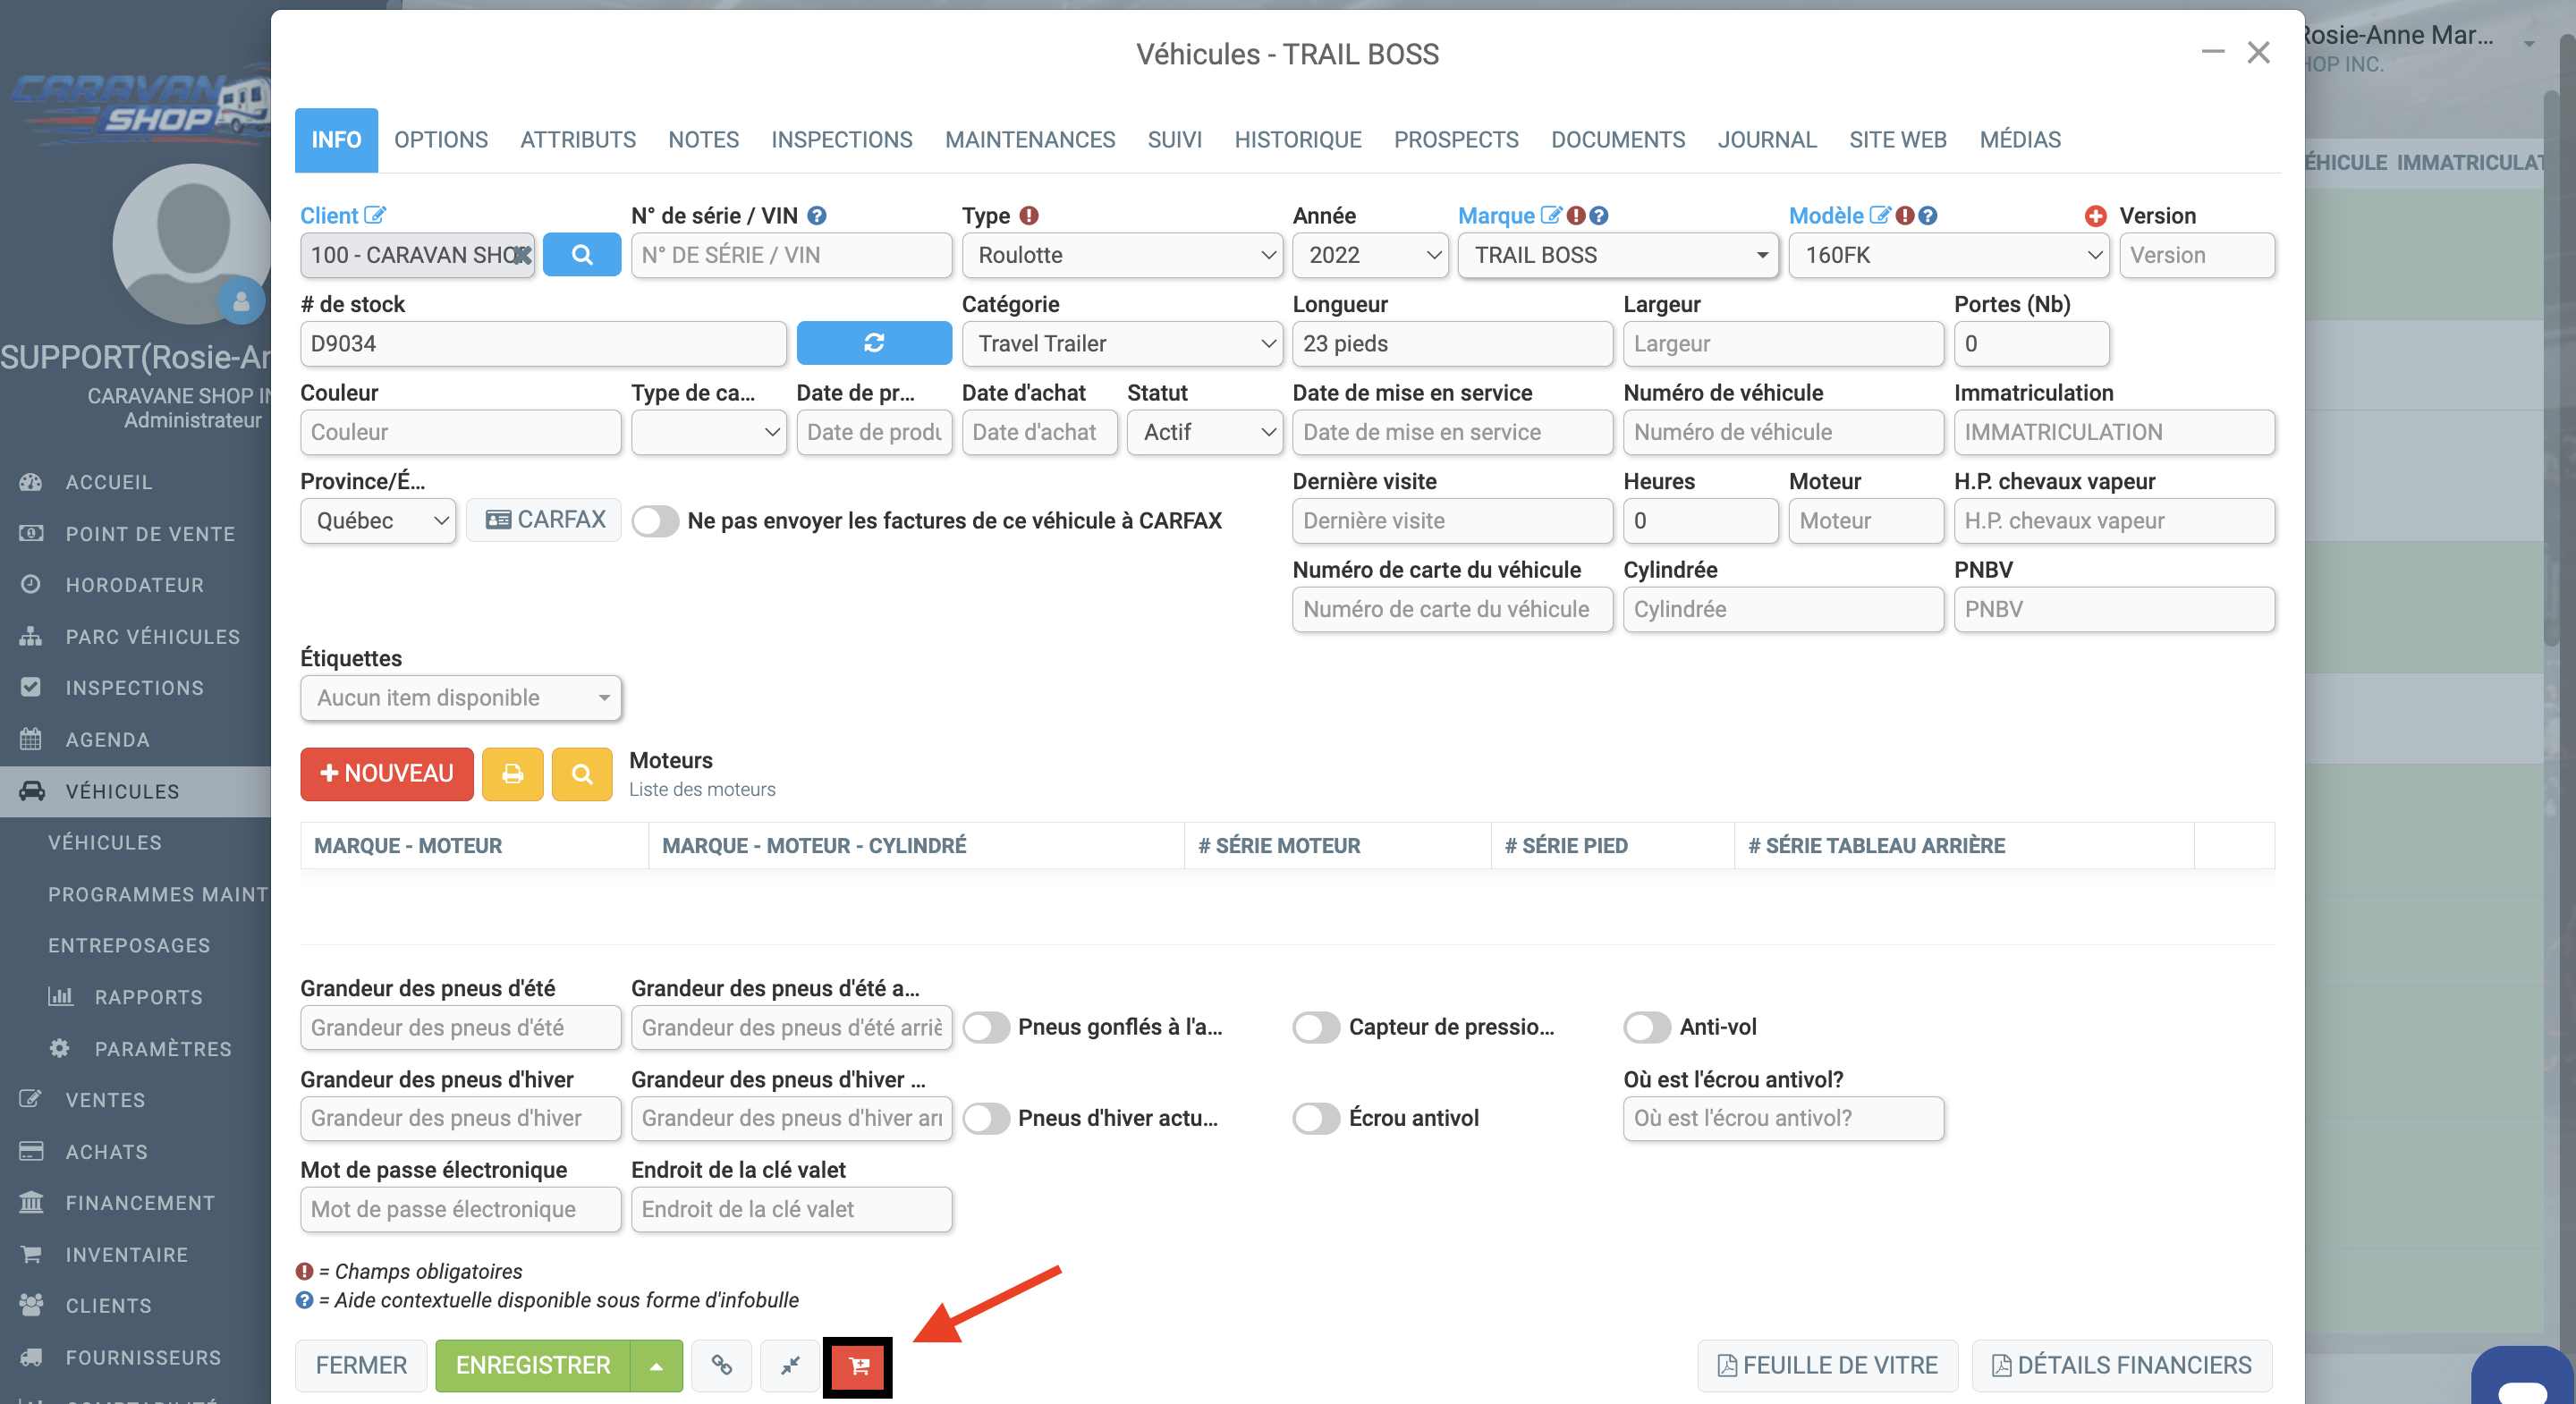Open Catégorie dropdown showing Travel Trailer
Image resolution: width=2576 pixels, height=1404 pixels.
pos(1122,343)
